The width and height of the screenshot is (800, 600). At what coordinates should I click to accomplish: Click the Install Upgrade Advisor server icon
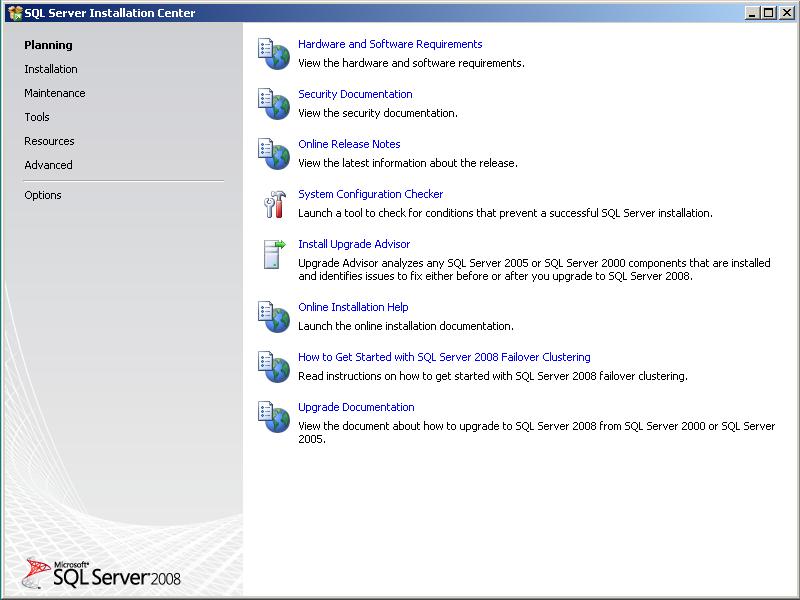[x=274, y=254]
